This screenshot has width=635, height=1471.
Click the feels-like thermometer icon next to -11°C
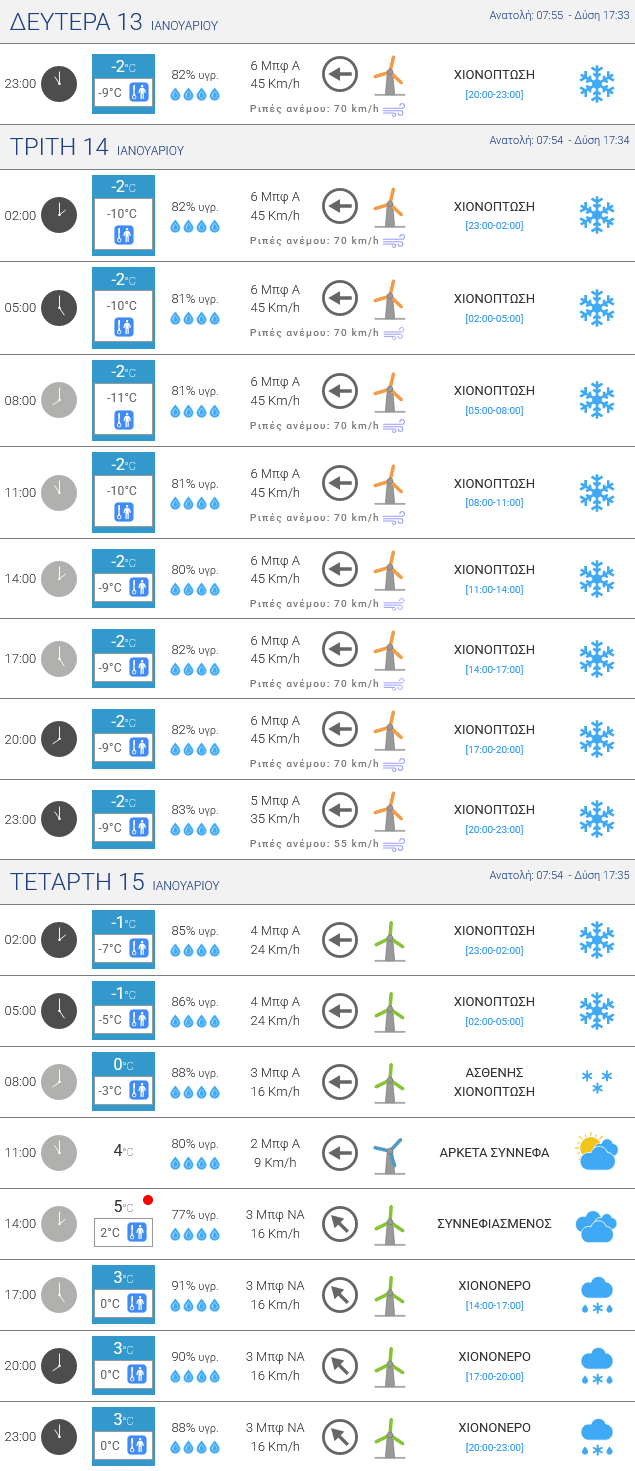tap(124, 420)
